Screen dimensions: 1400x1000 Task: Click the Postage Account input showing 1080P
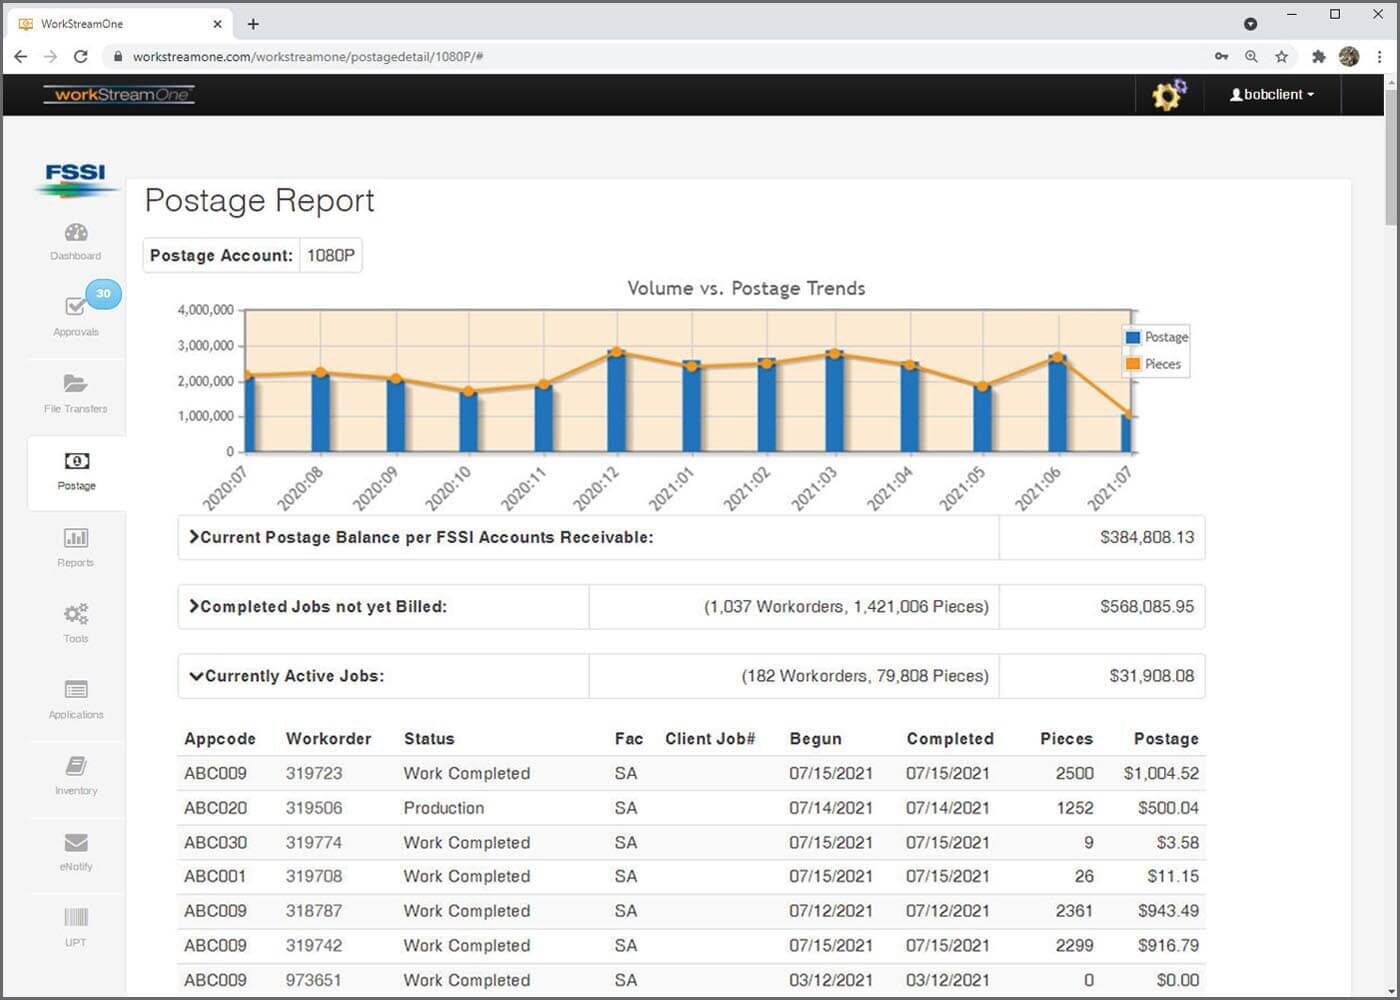pyautogui.click(x=331, y=255)
